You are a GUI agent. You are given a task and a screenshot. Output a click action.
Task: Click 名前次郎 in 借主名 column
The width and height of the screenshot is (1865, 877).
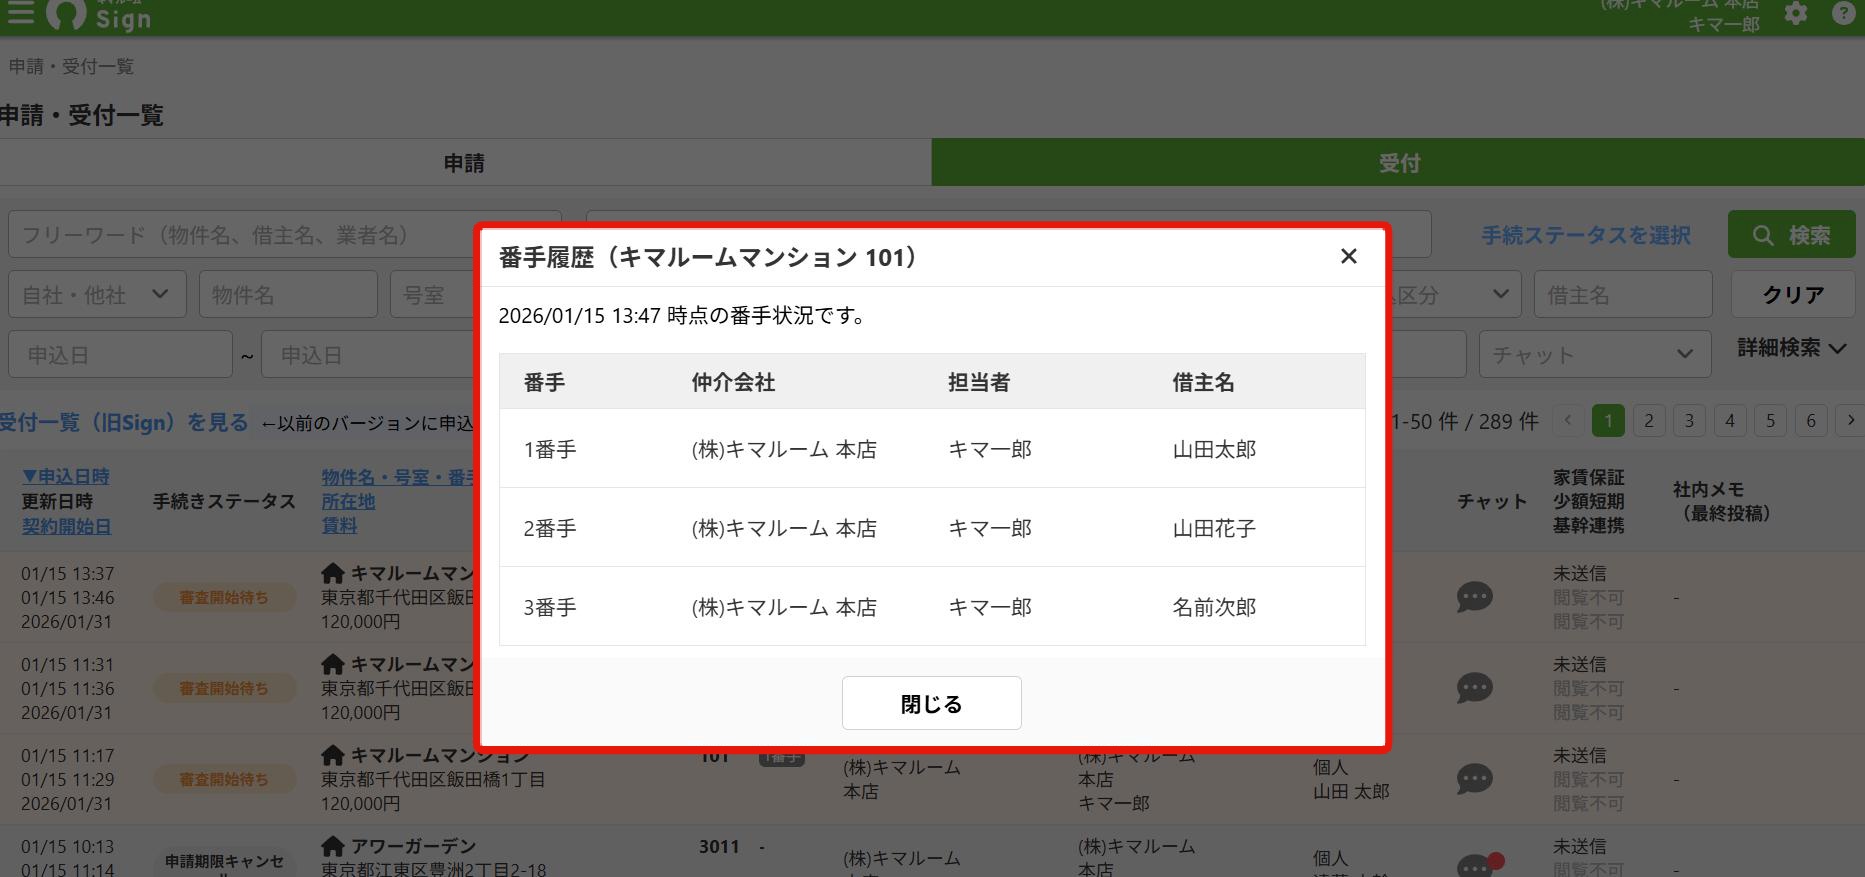coord(1214,607)
